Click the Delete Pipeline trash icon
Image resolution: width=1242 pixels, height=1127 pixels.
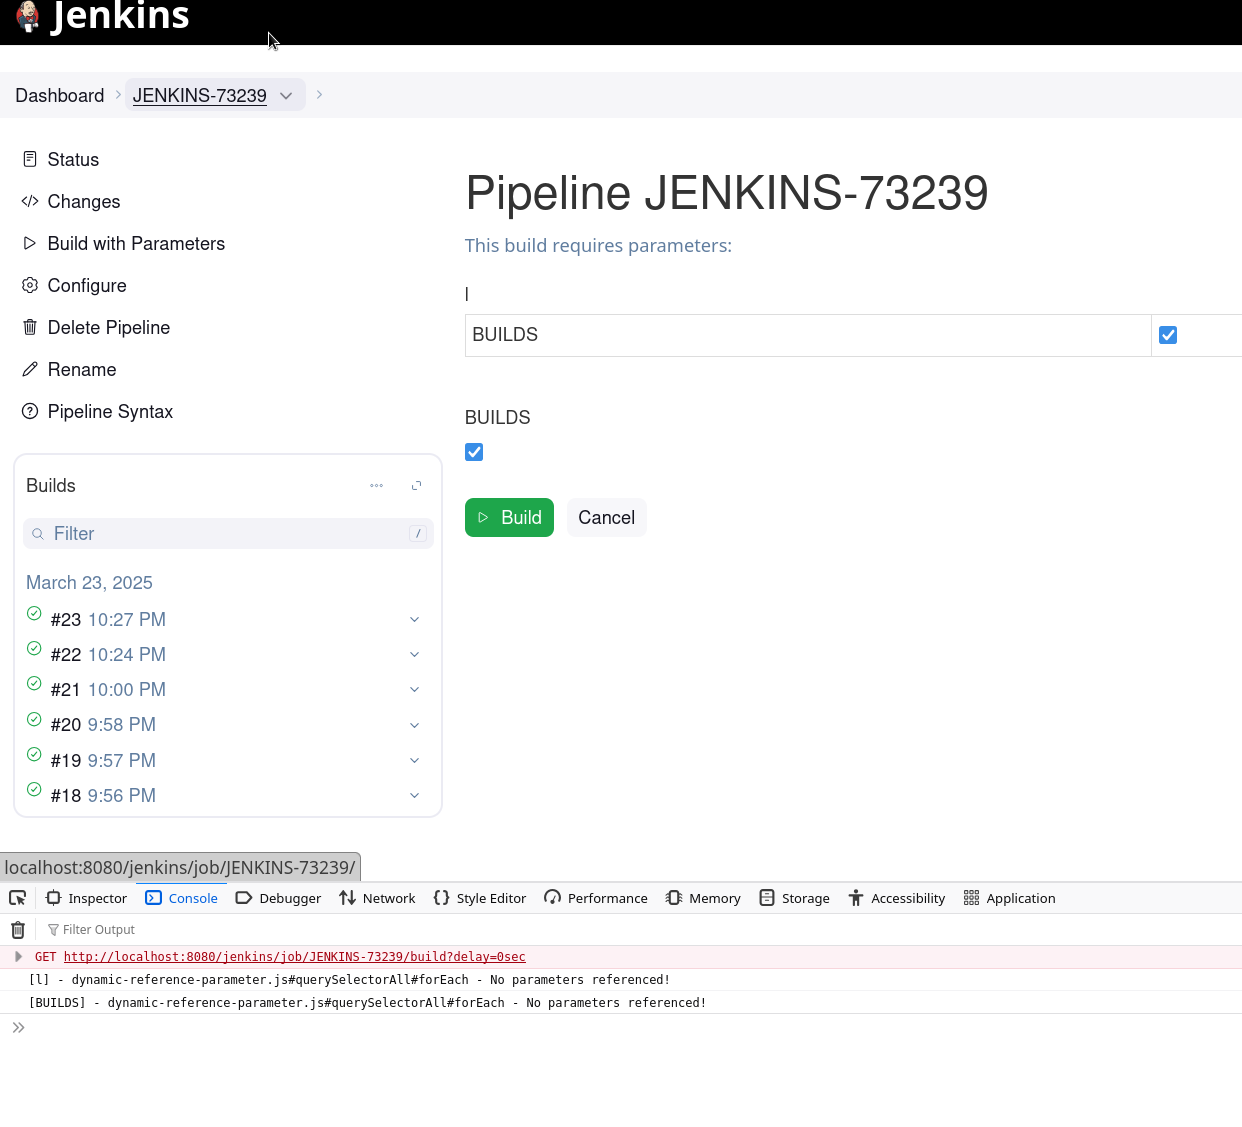(x=30, y=327)
